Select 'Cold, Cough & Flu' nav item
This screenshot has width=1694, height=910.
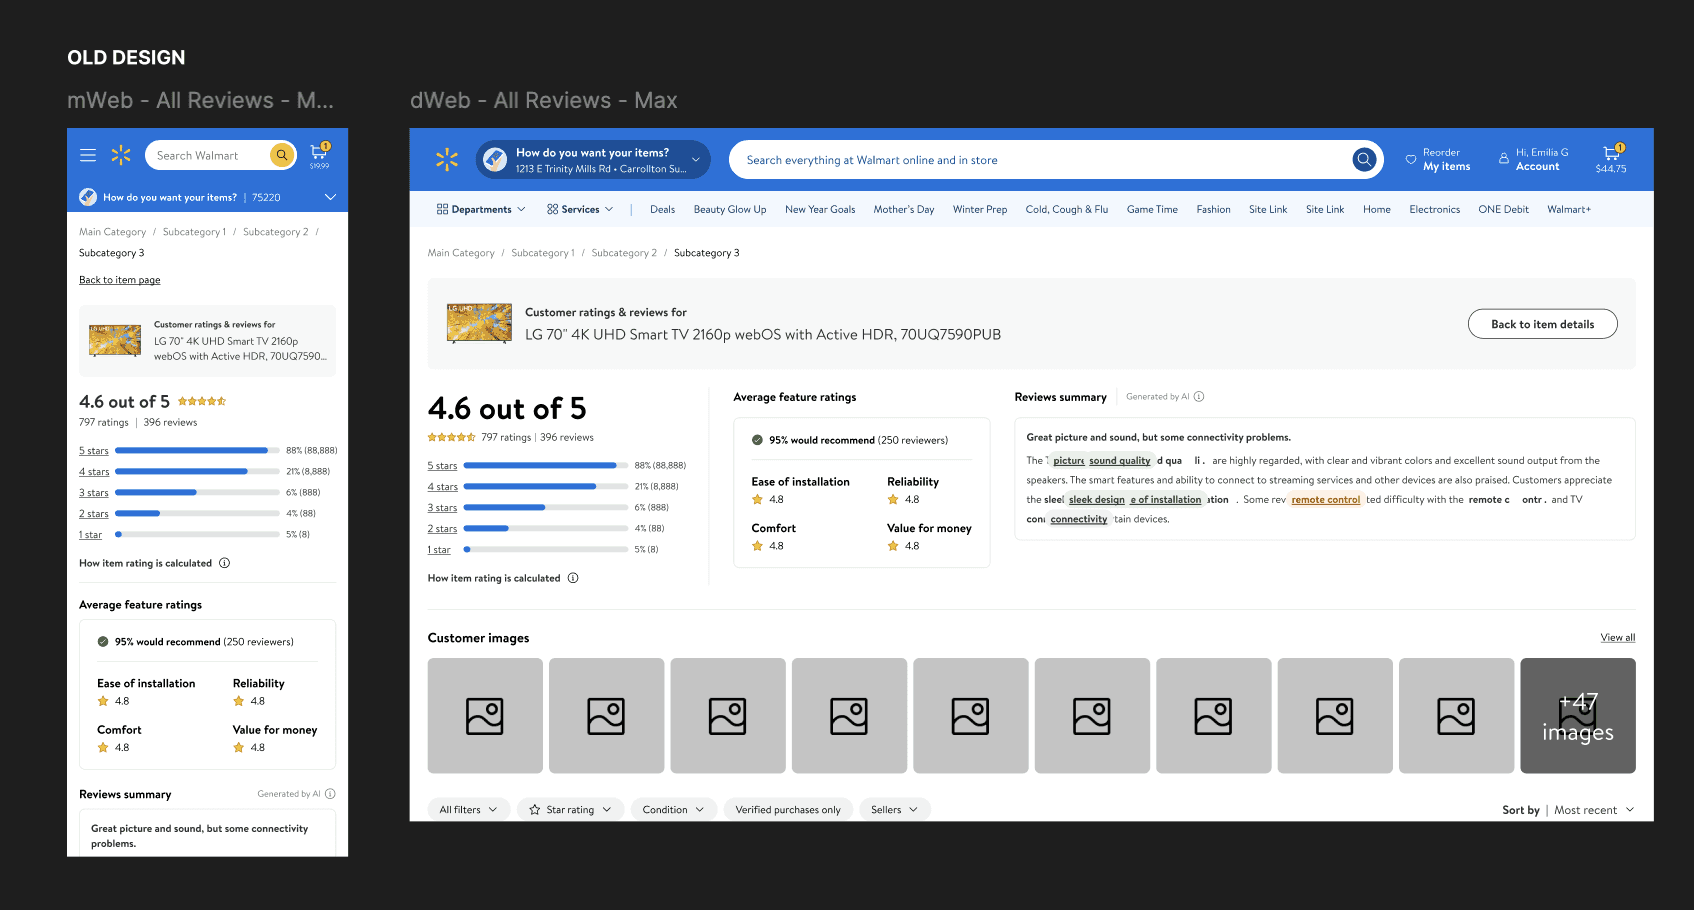(1067, 209)
